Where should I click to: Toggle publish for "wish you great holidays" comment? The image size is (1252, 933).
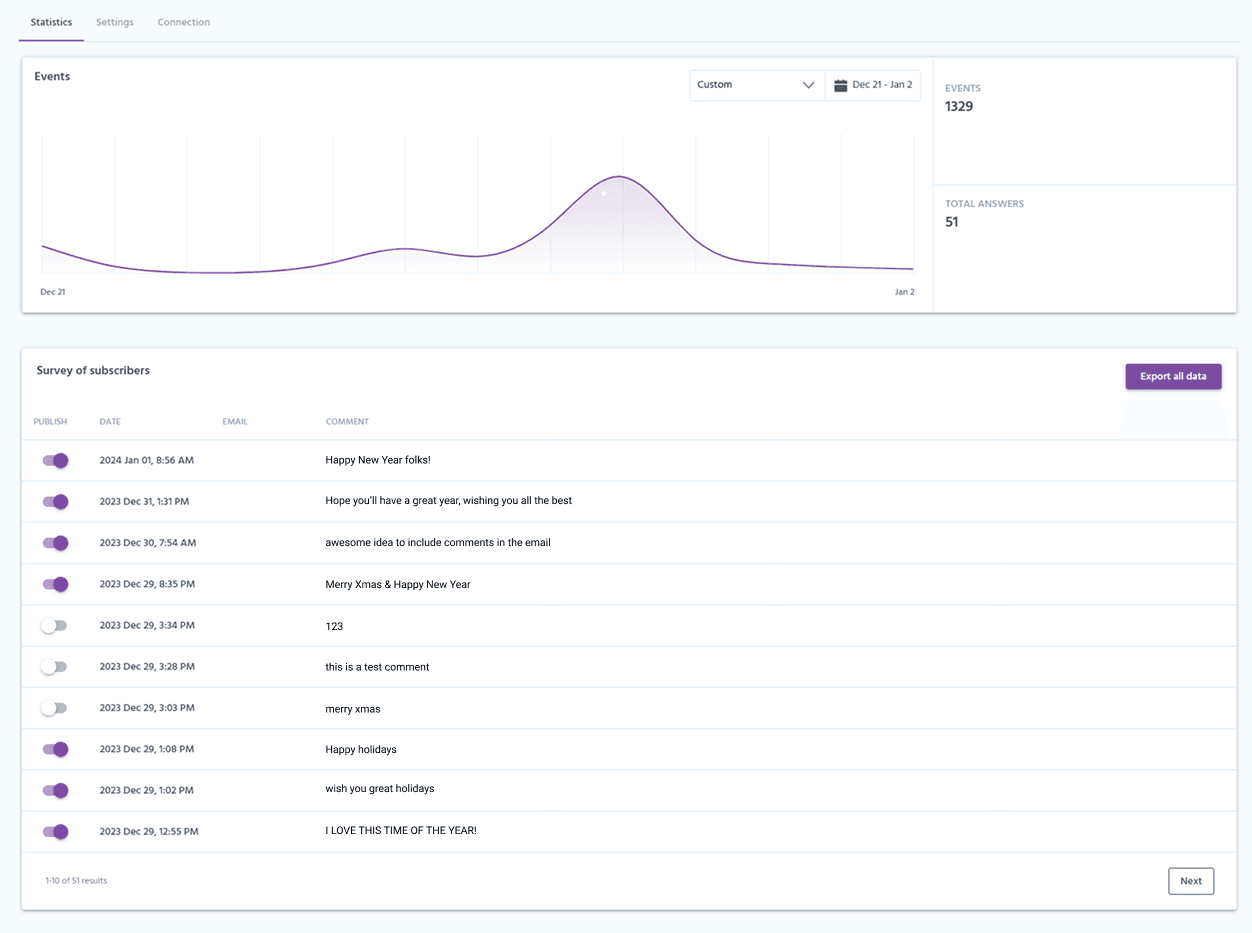pyautogui.click(x=55, y=790)
